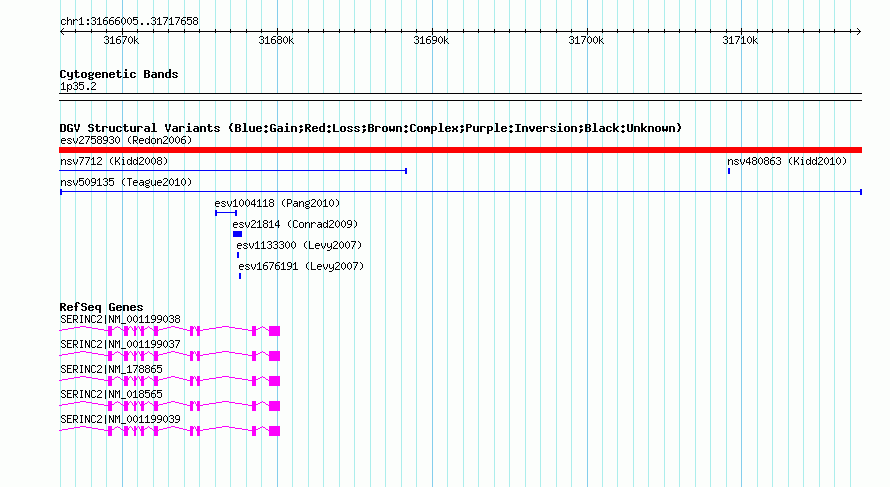Select esv21814 (Conrad2009) label

295,224
